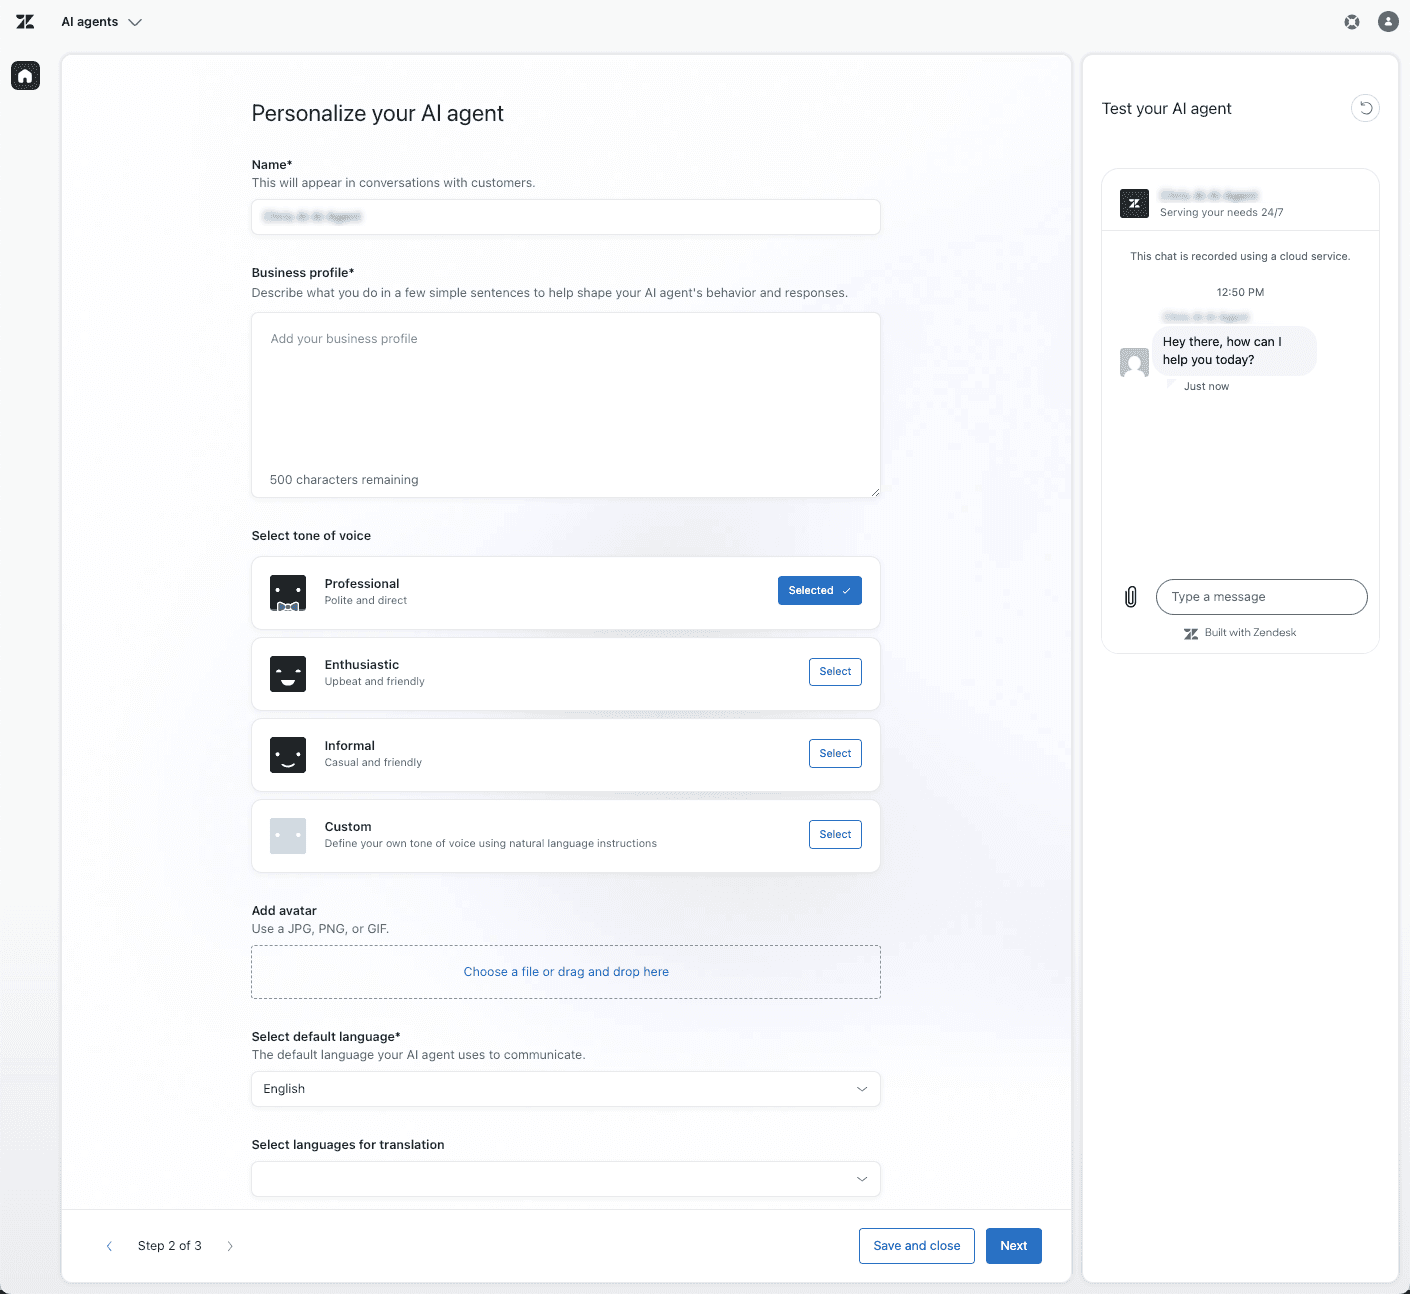Click the attachment paperclip icon in chat

tap(1131, 597)
